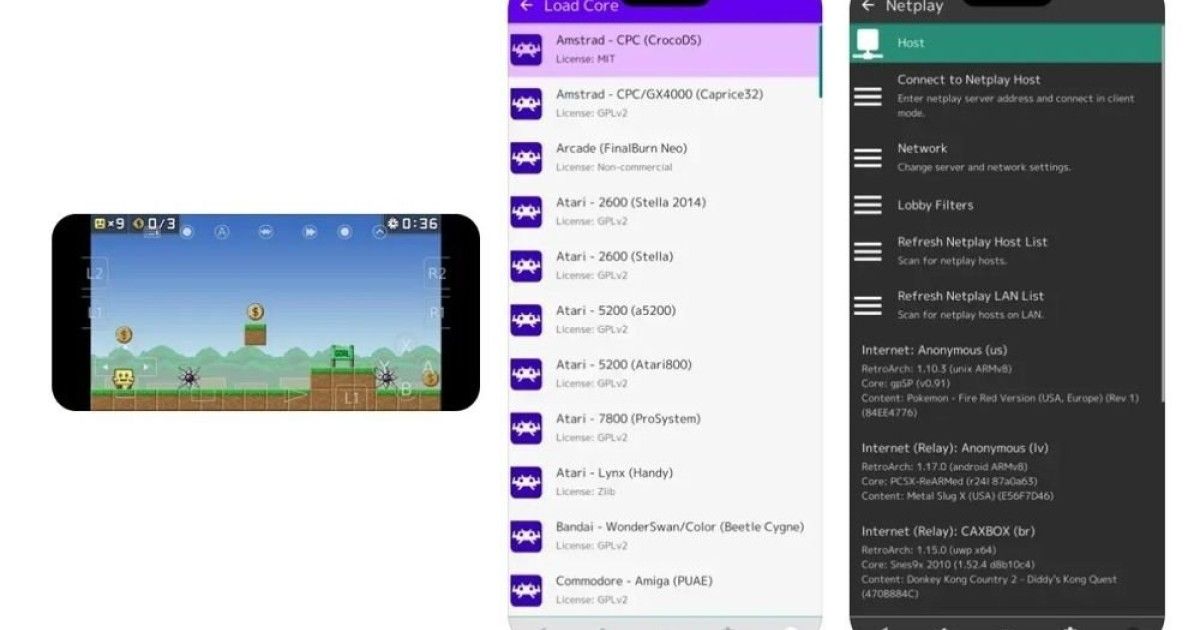Image resolution: width=1200 pixels, height=630 pixels.
Task: Click the Atari Lynx (Handy) core icon
Action: pyautogui.click(x=526, y=481)
